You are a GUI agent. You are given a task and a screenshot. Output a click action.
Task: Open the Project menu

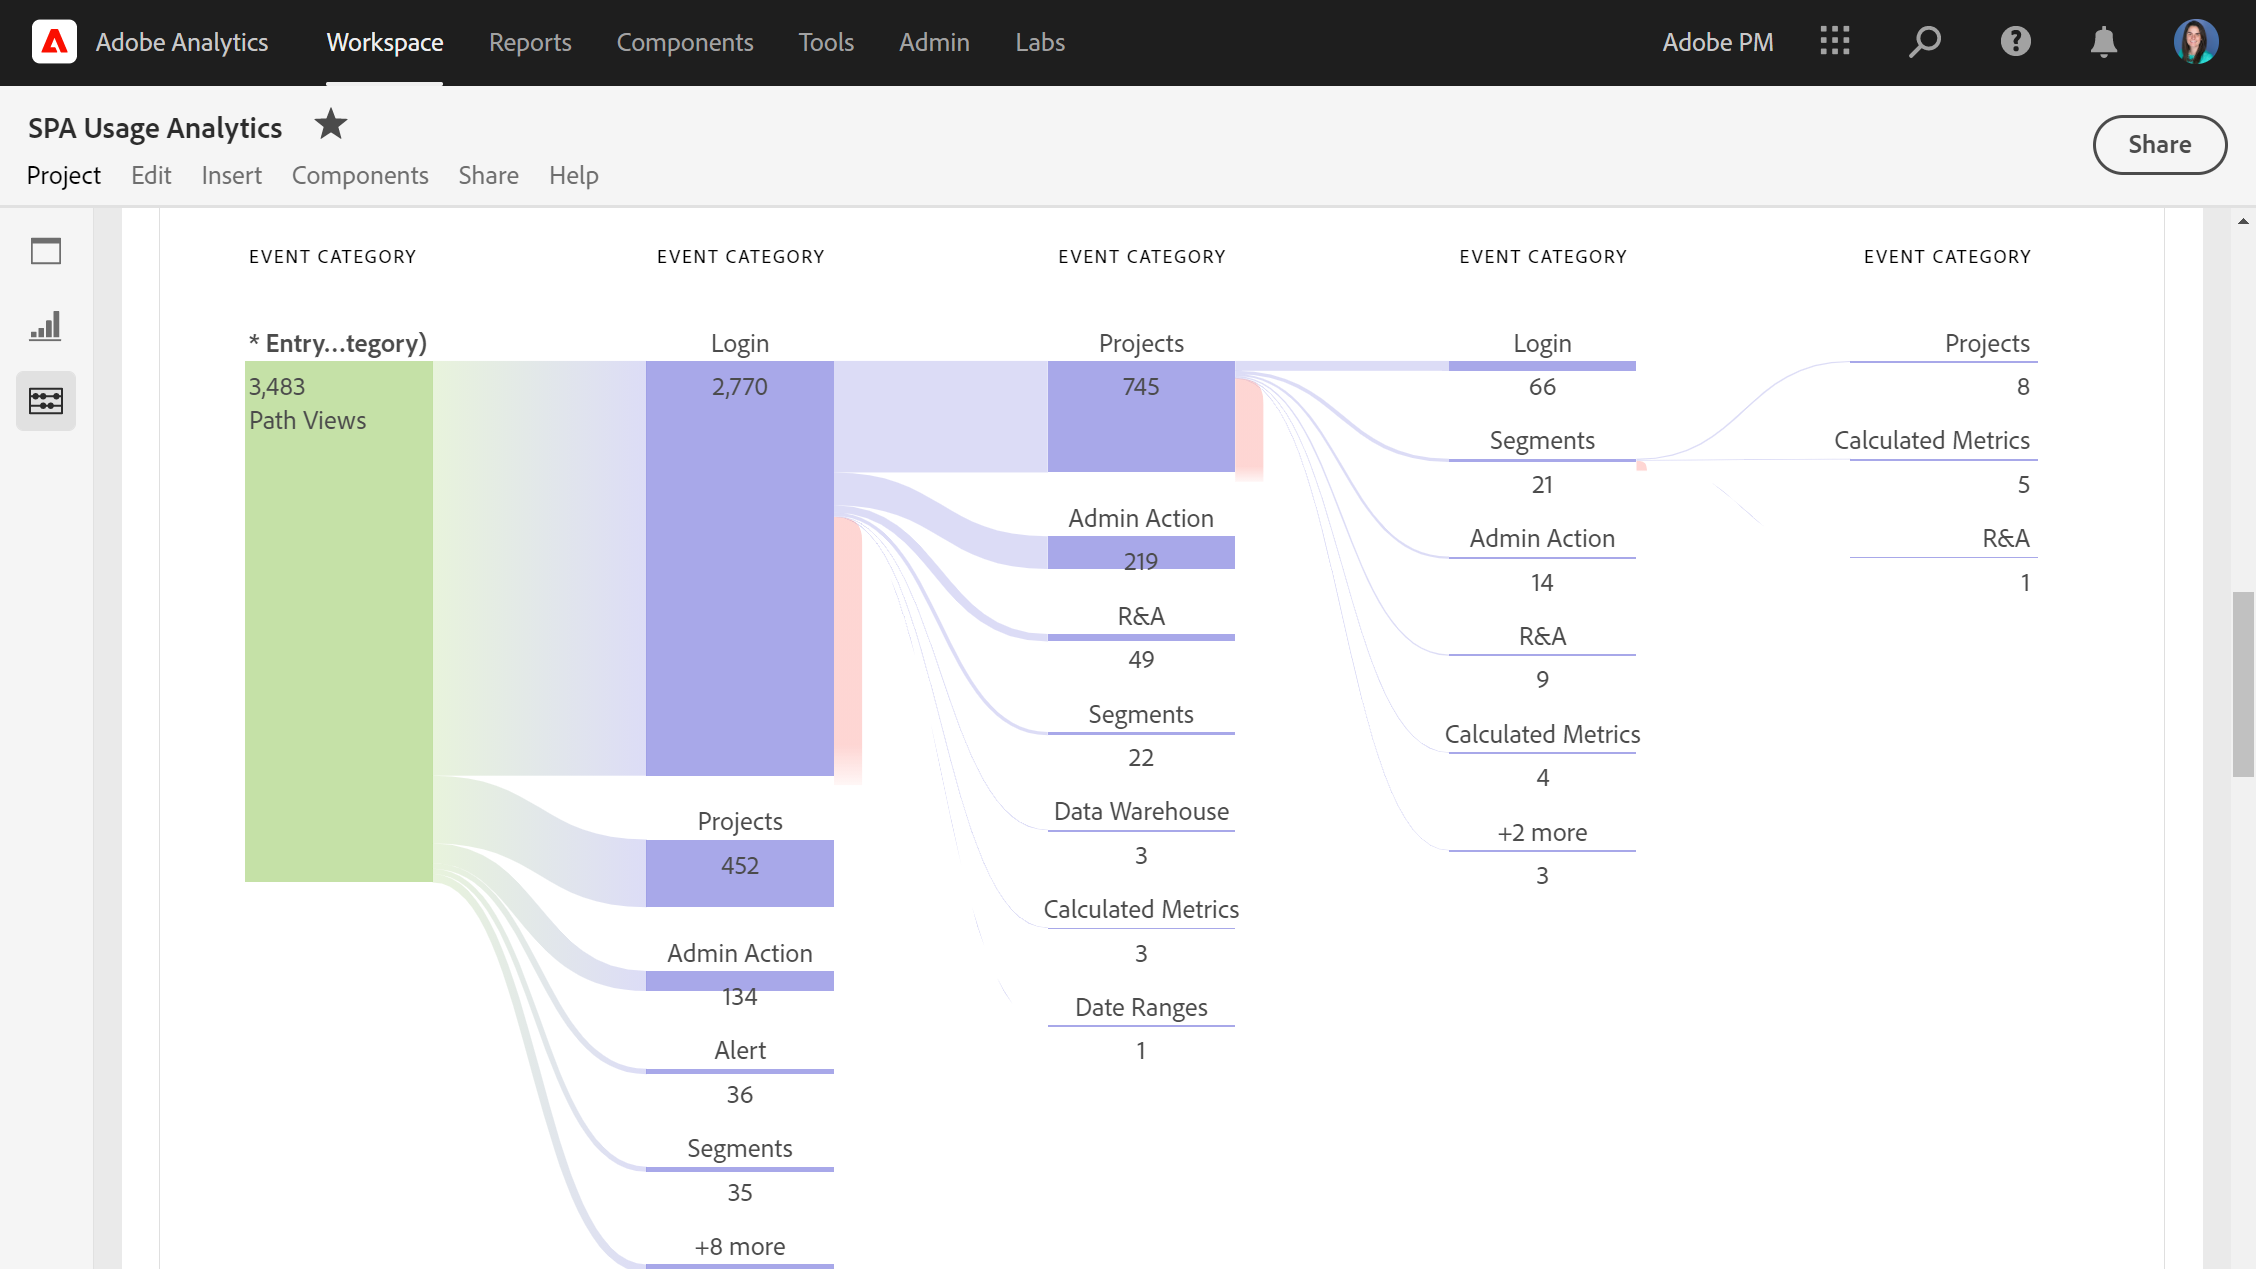click(x=64, y=175)
